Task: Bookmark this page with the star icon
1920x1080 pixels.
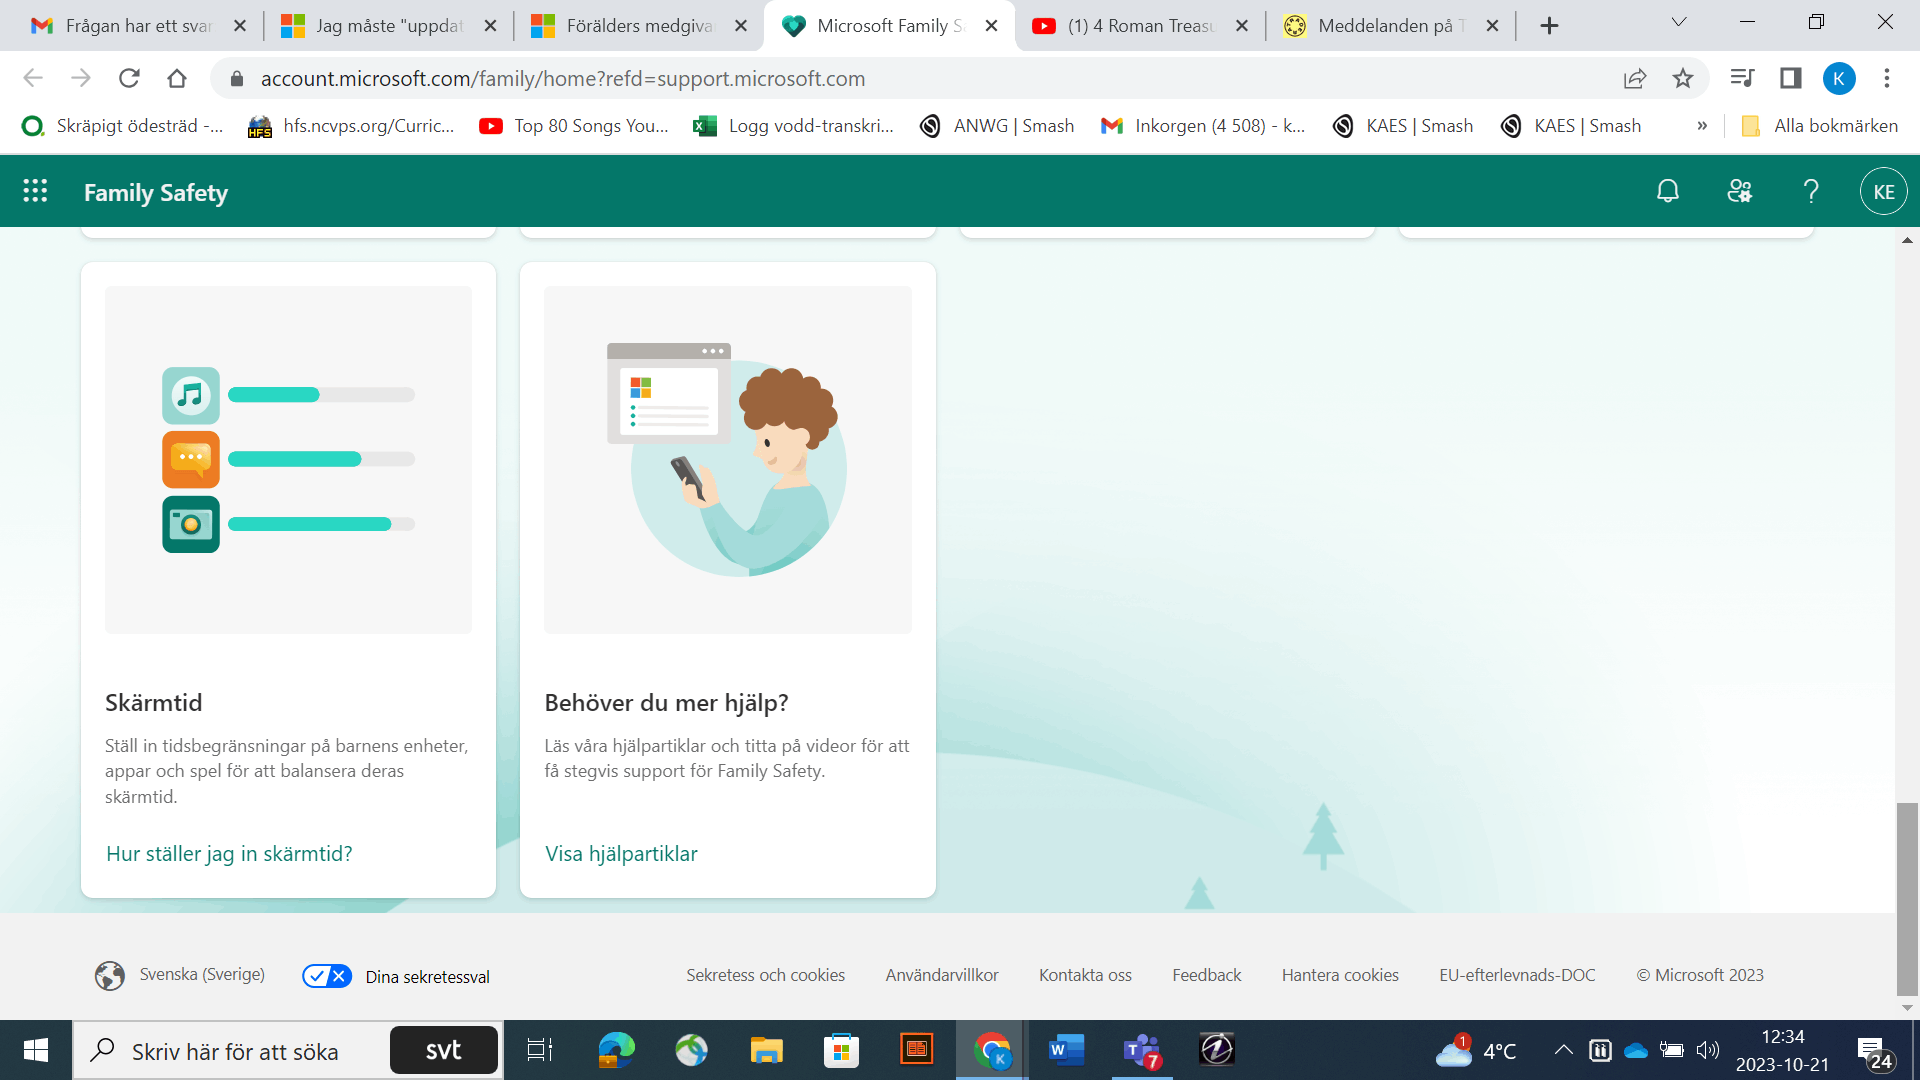Action: click(x=1683, y=78)
